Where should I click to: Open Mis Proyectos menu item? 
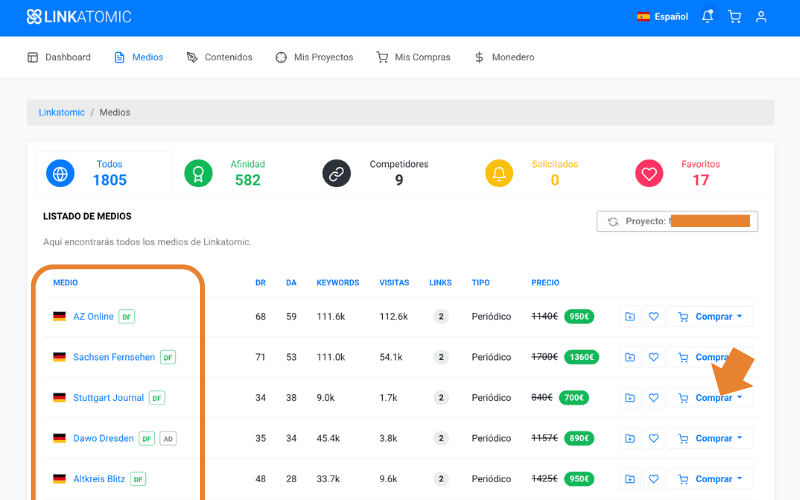(x=314, y=57)
